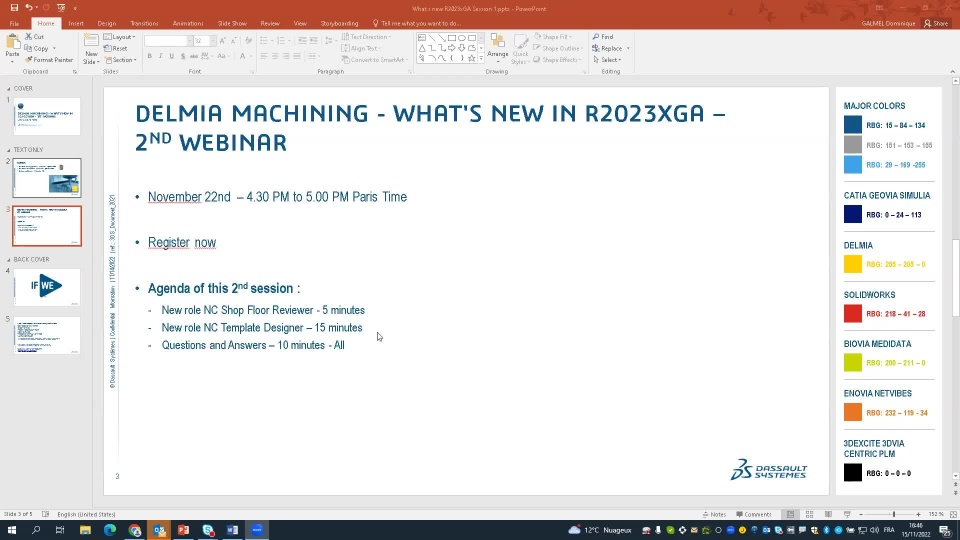Reset slide layout with Reset button
Screen dimensions: 960x540
(x=116, y=48)
